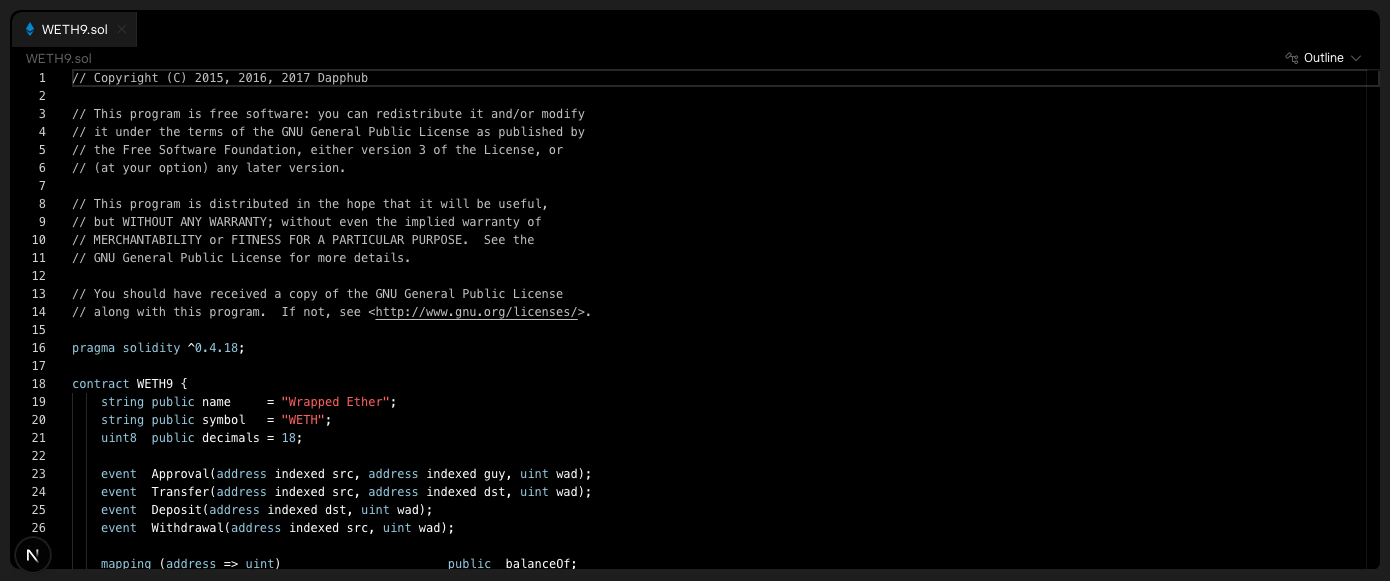The height and width of the screenshot is (581, 1390).
Task: Click the Copyright comment on line 1
Action: [x=220, y=78]
